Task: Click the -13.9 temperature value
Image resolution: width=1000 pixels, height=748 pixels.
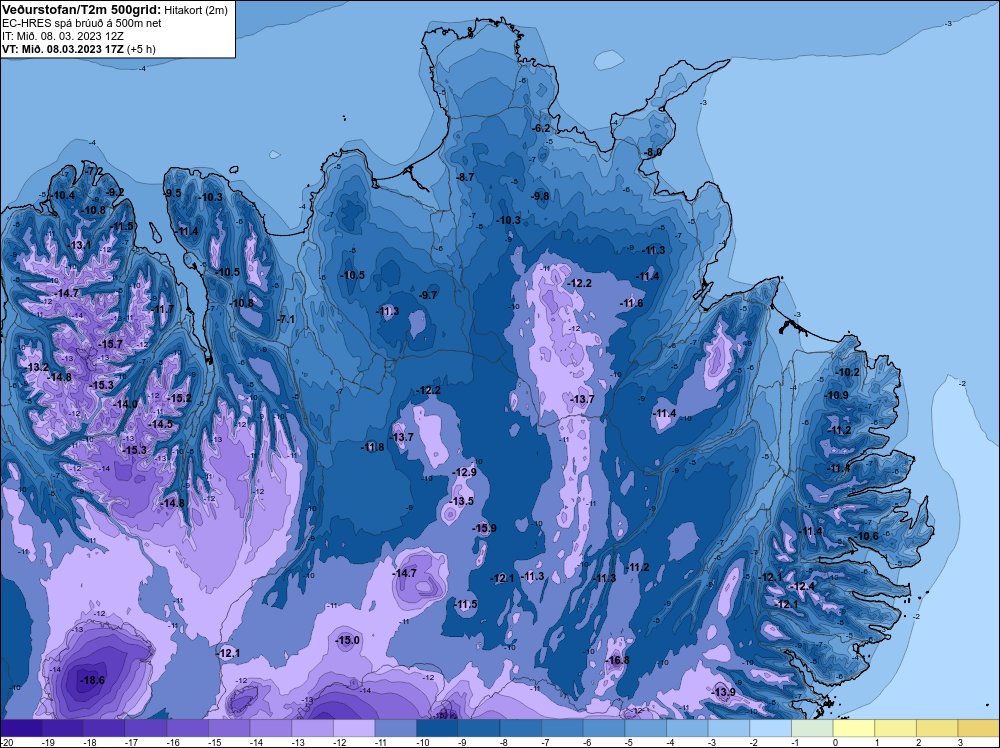Action: (x=724, y=693)
